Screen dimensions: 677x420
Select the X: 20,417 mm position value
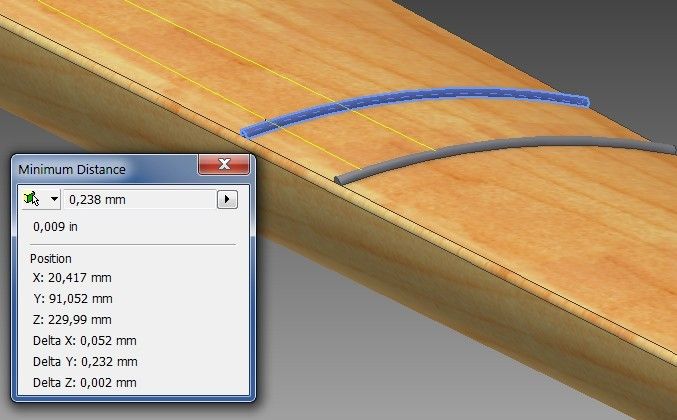click(72, 278)
